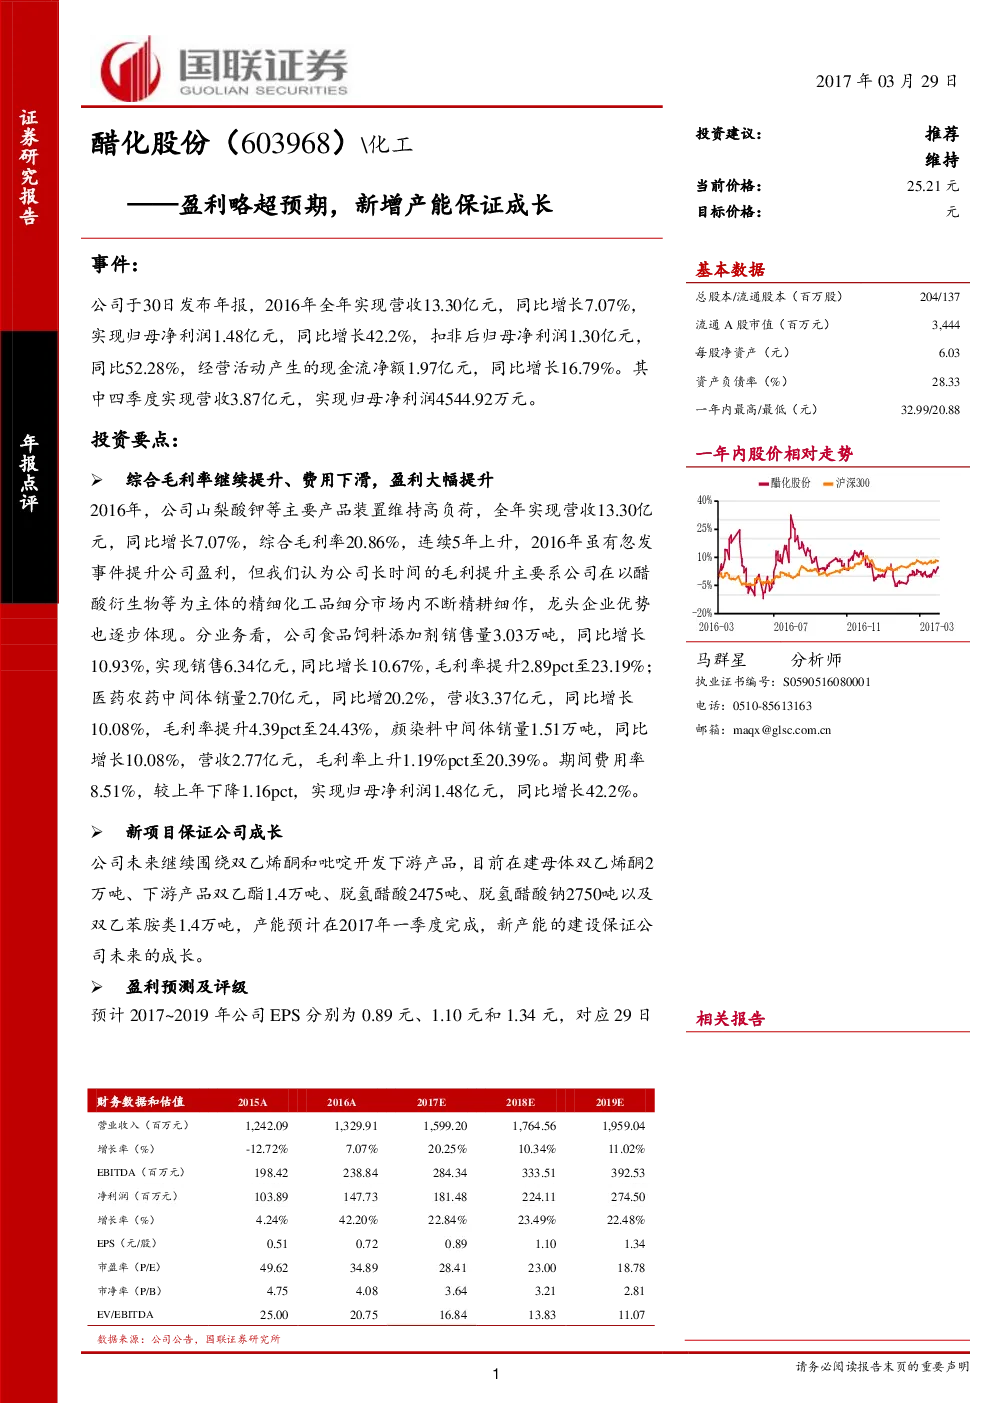Screen dimensions: 992x1403
Task: Click the EV/EBITDA row label
Action: [x=125, y=1315]
